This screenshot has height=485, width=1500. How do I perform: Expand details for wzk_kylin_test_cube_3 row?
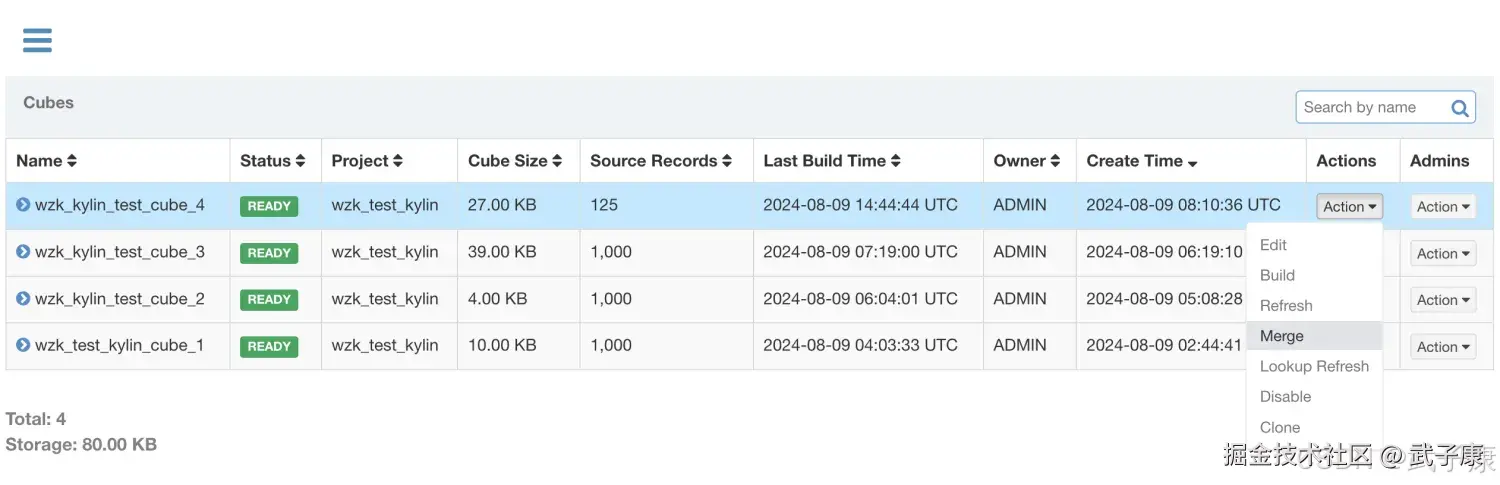[x=23, y=252]
